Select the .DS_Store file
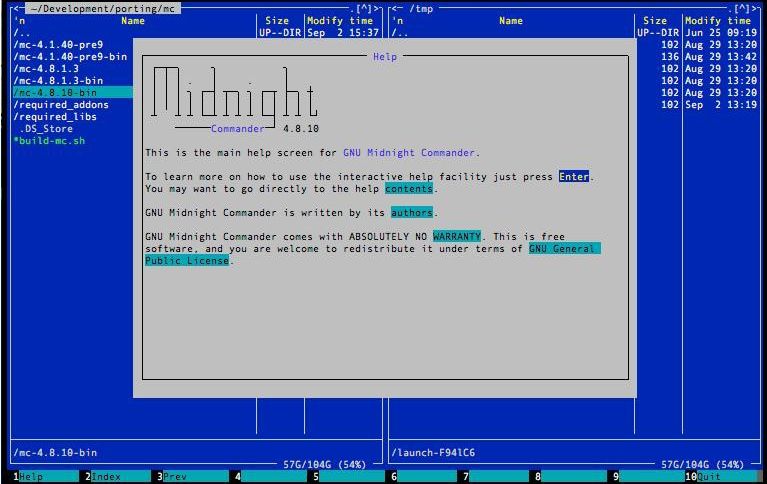Image resolution: width=767 pixels, height=484 pixels. [x=46, y=129]
